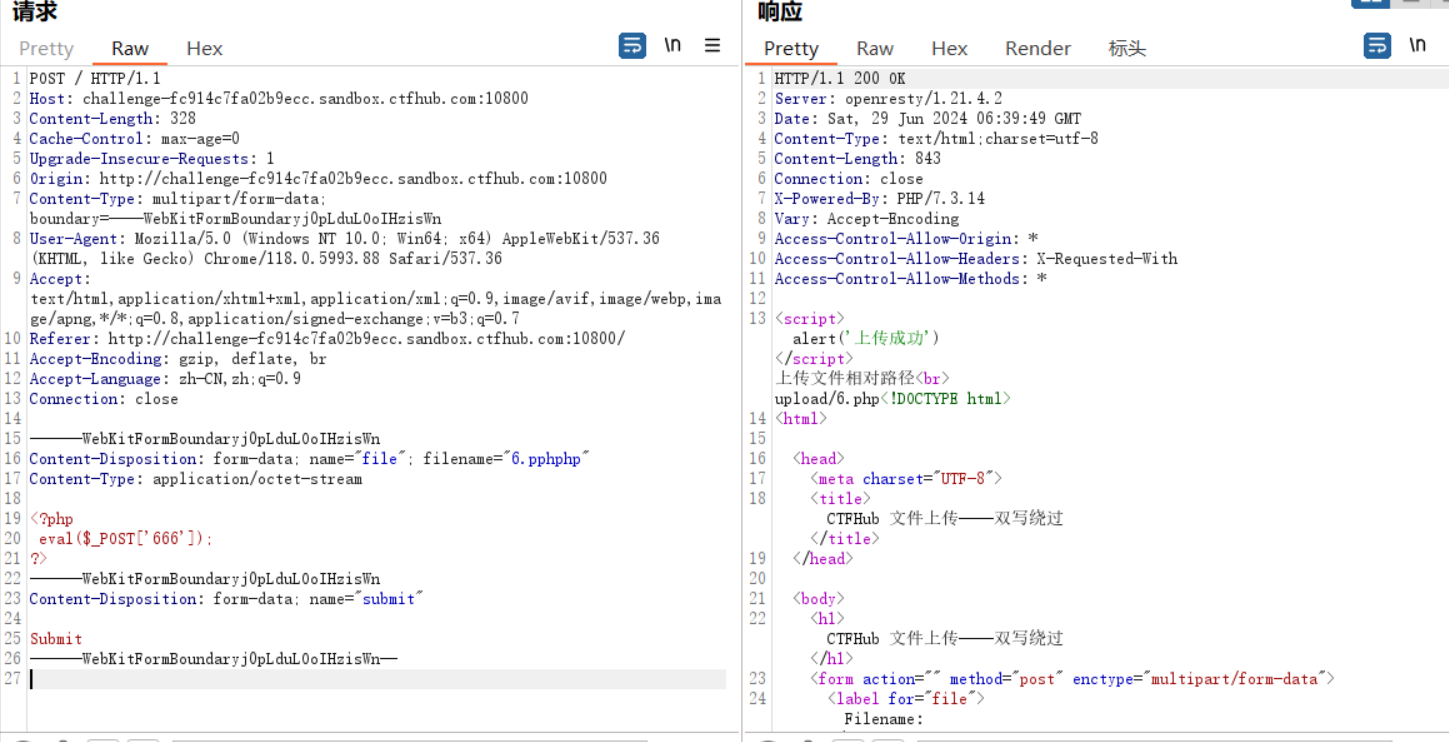The width and height of the screenshot is (1449, 742).
Task: Open the request panel hamburger menu
Action: coord(712,45)
